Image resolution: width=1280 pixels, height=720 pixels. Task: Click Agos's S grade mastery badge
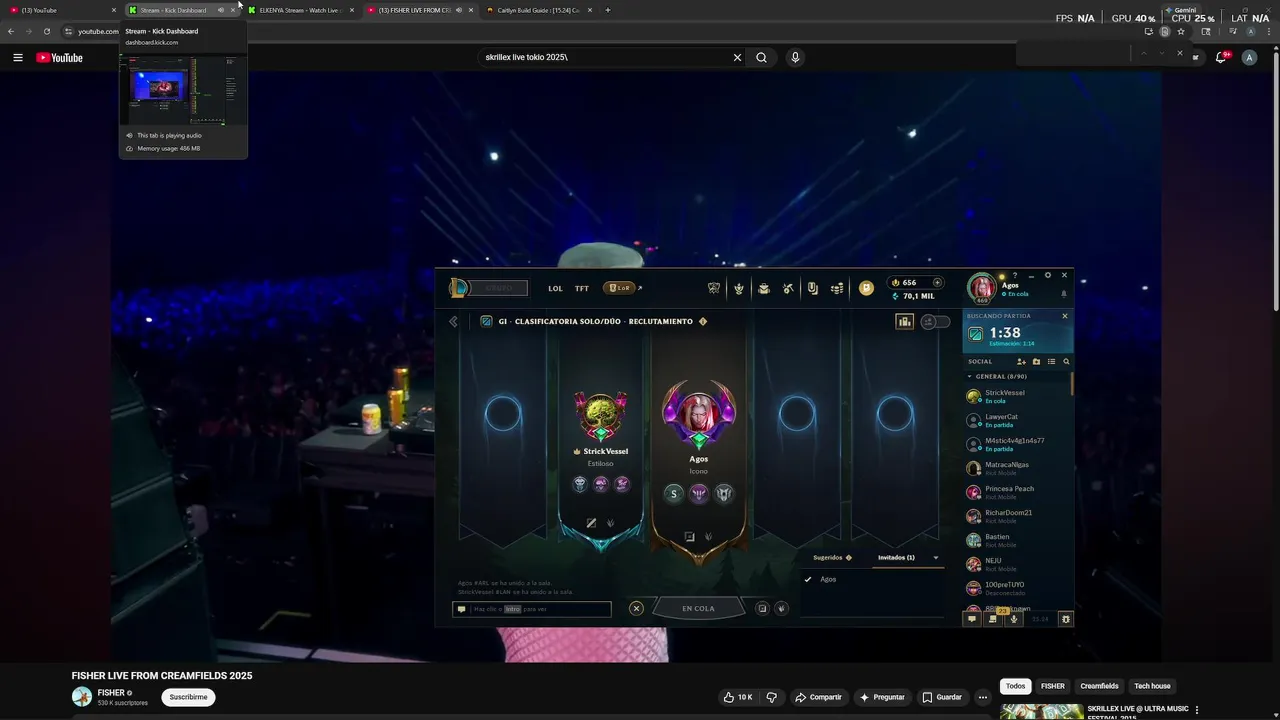674,493
